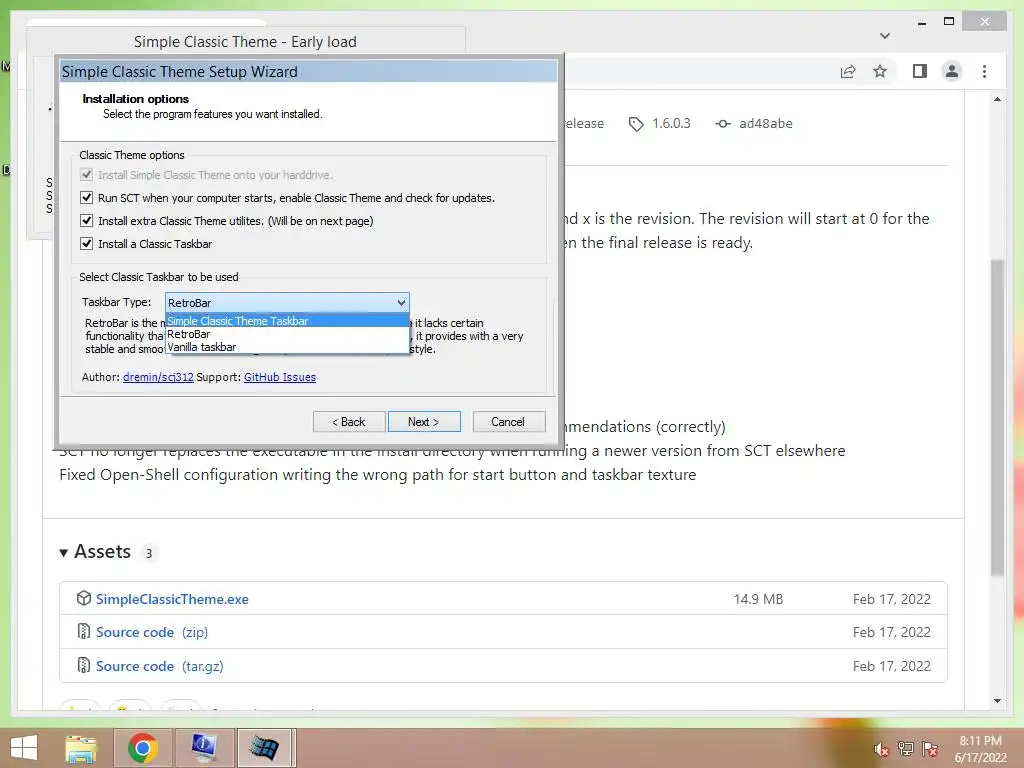Collapse the Taskbar Type combo box arrow
This screenshot has height=768, width=1024.
coord(401,302)
